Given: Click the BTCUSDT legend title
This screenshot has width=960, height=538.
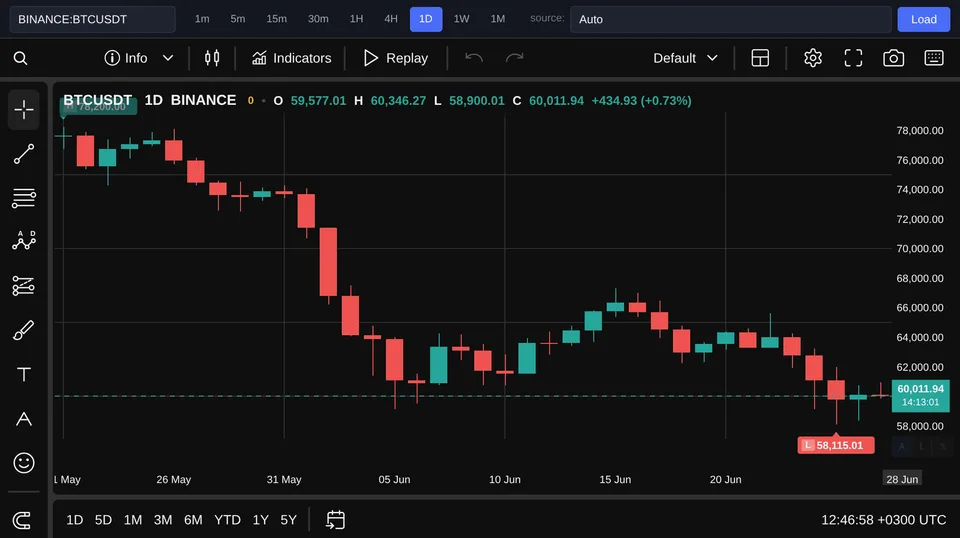Looking at the screenshot, I should pyautogui.click(x=97, y=100).
